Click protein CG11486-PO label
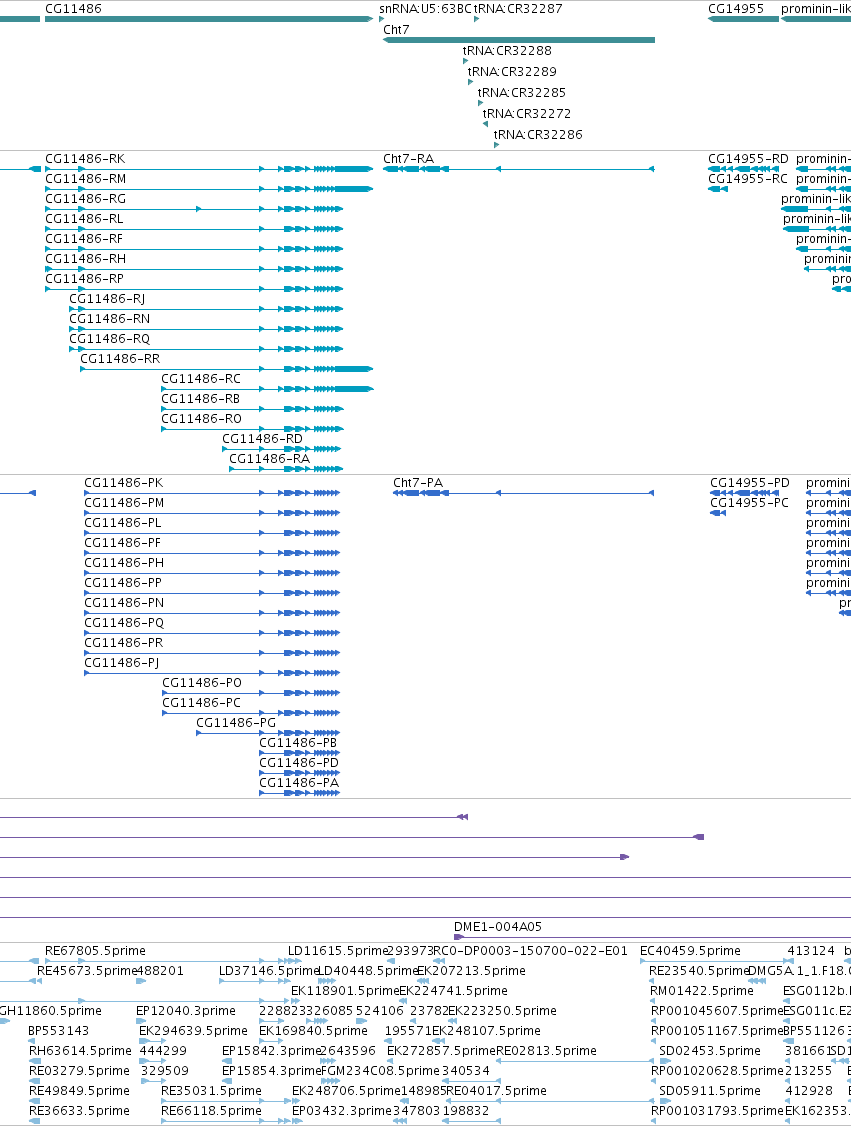Screen dimensions: 851x1126 202,684
